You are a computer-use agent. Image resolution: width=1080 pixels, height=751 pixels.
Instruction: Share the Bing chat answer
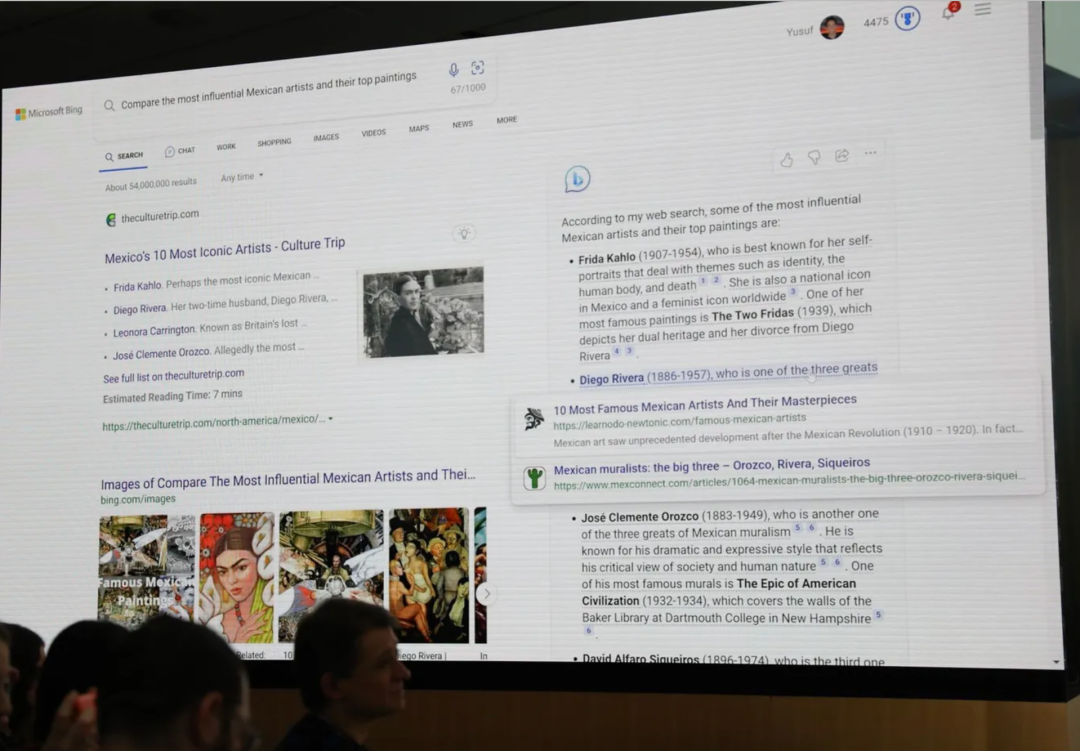click(x=842, y=156)
